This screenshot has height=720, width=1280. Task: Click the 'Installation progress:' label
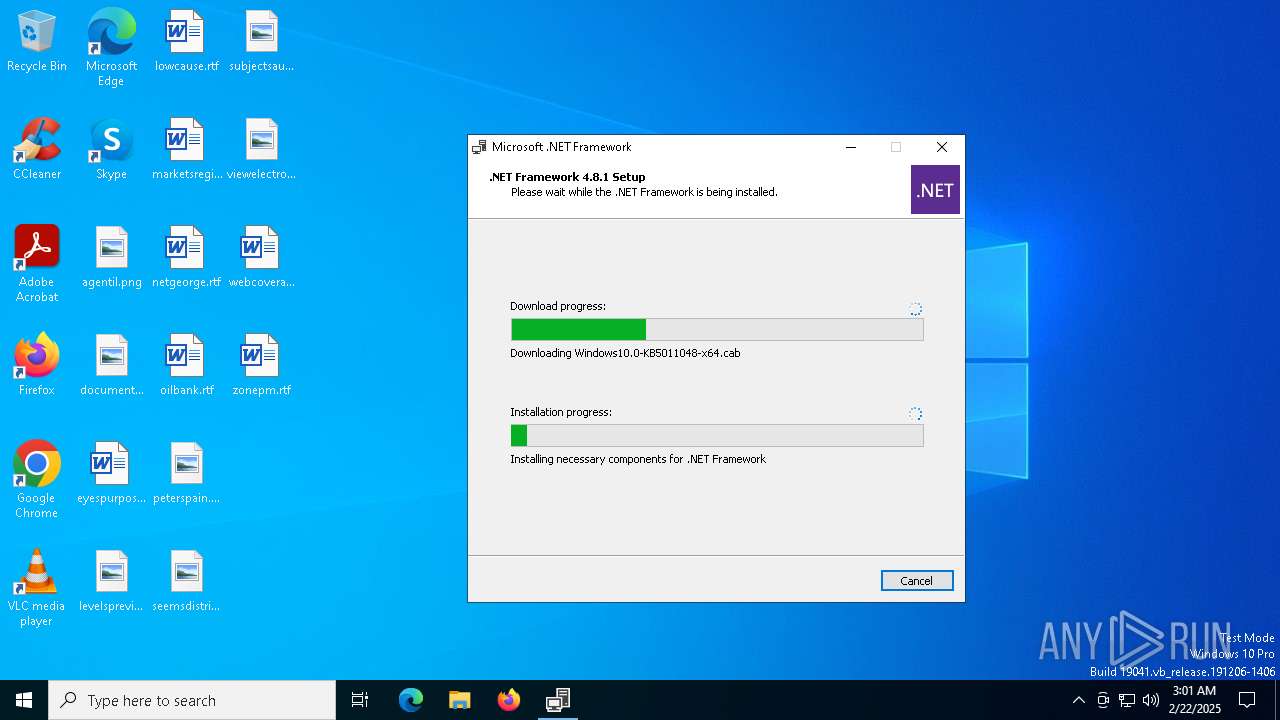point(561,412)
